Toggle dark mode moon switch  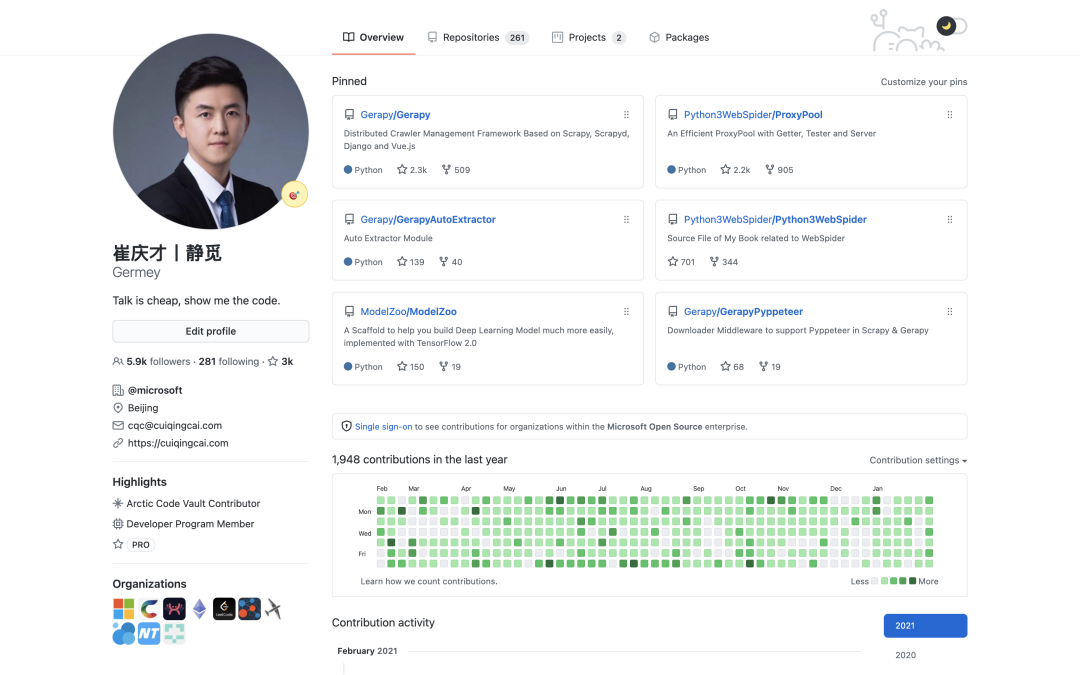[x=952, y=26]
